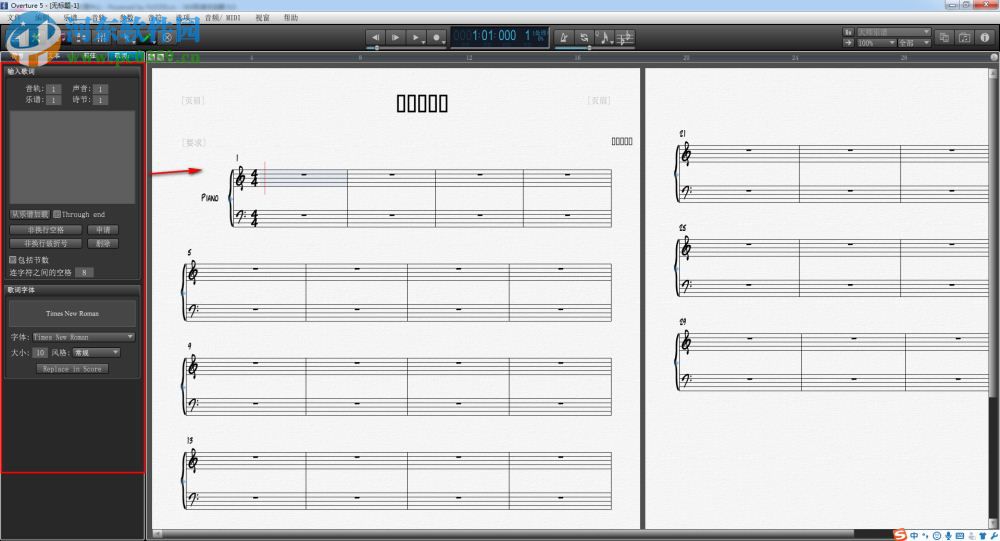The height and width of the screenshot is (541, 1000).
Task: Click the 乐谱 number field in lyrics panel
Action: (54, 100)
